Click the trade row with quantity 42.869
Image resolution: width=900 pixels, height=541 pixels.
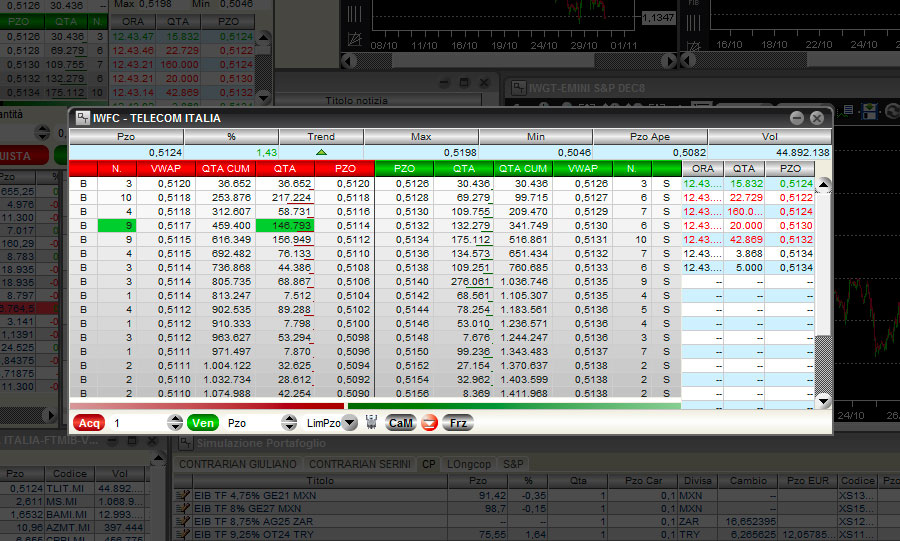pyautogui.click(x=748, y=239)
